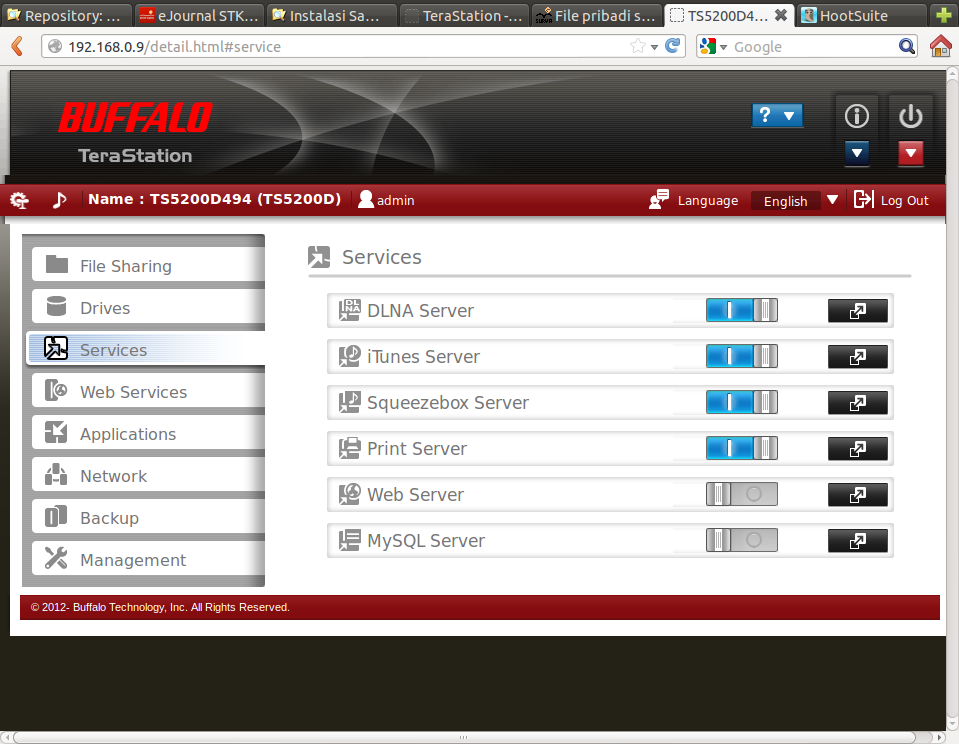Switch to the HootSuite tab
Image resolution: width=959 pixels, height=744 pixels.
coord(861,15)
